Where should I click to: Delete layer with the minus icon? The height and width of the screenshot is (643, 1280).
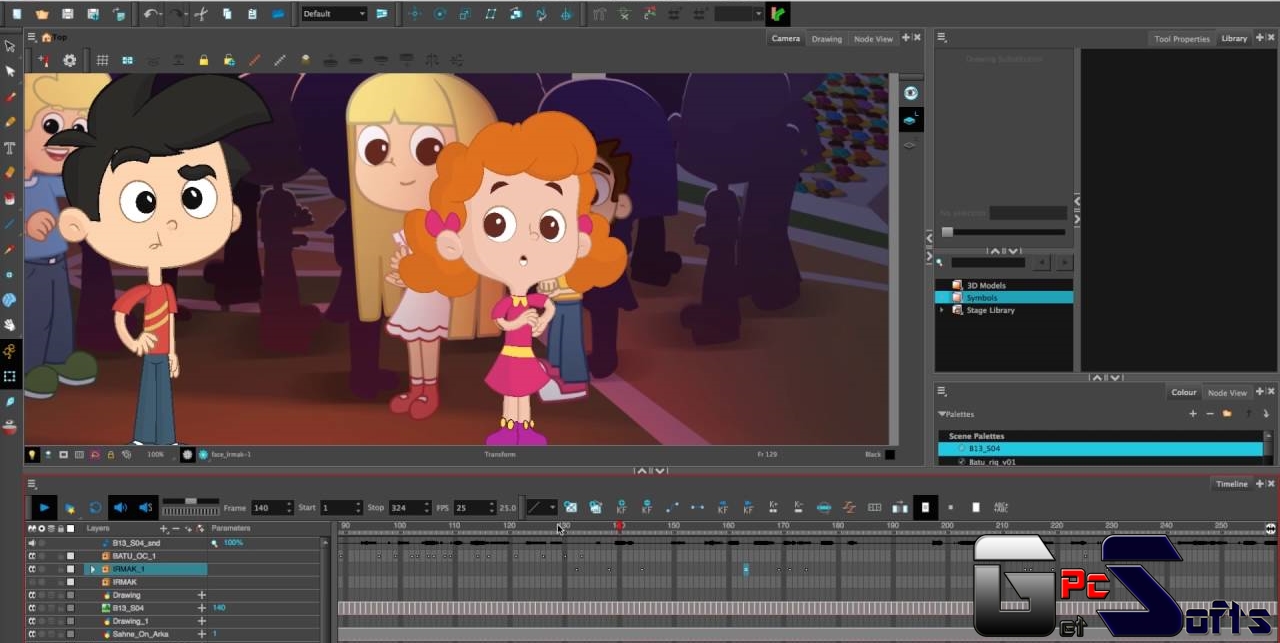(x=176, y=528)
